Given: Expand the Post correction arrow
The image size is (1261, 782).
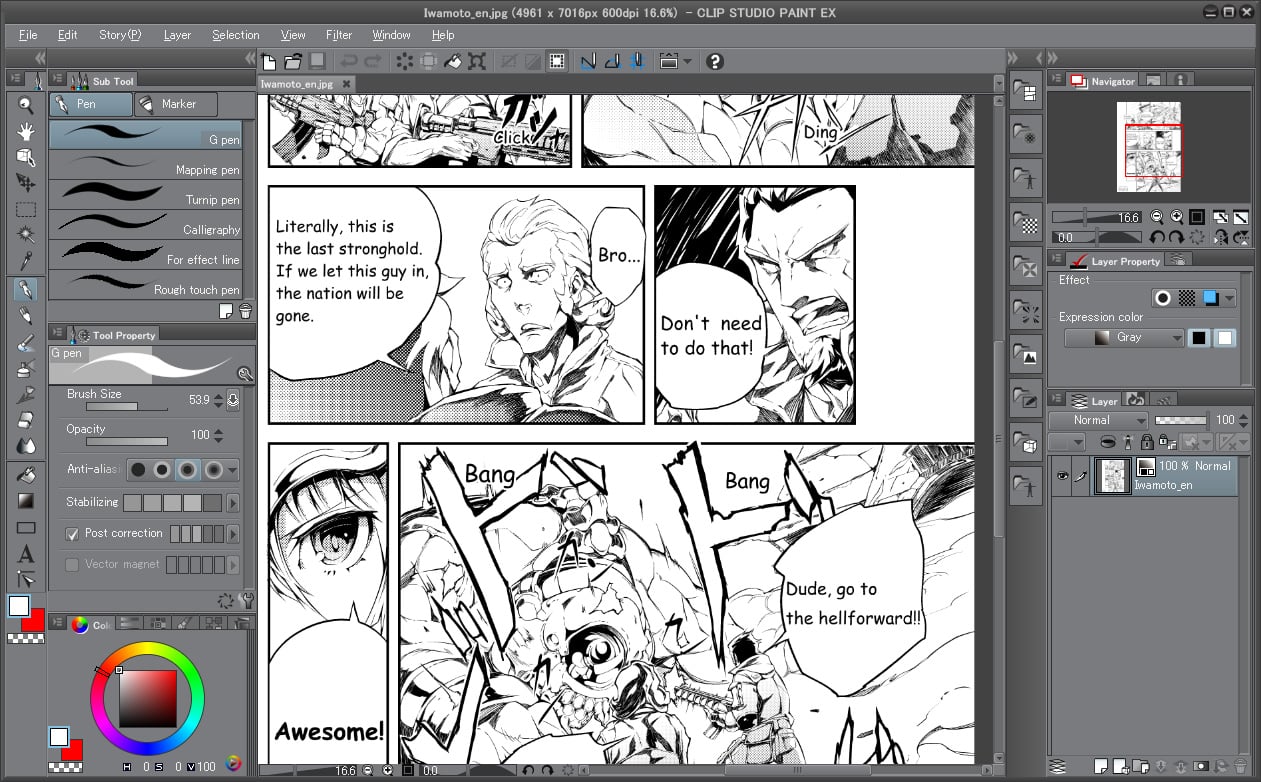Looking at the screenshot, I should [234, 534].
